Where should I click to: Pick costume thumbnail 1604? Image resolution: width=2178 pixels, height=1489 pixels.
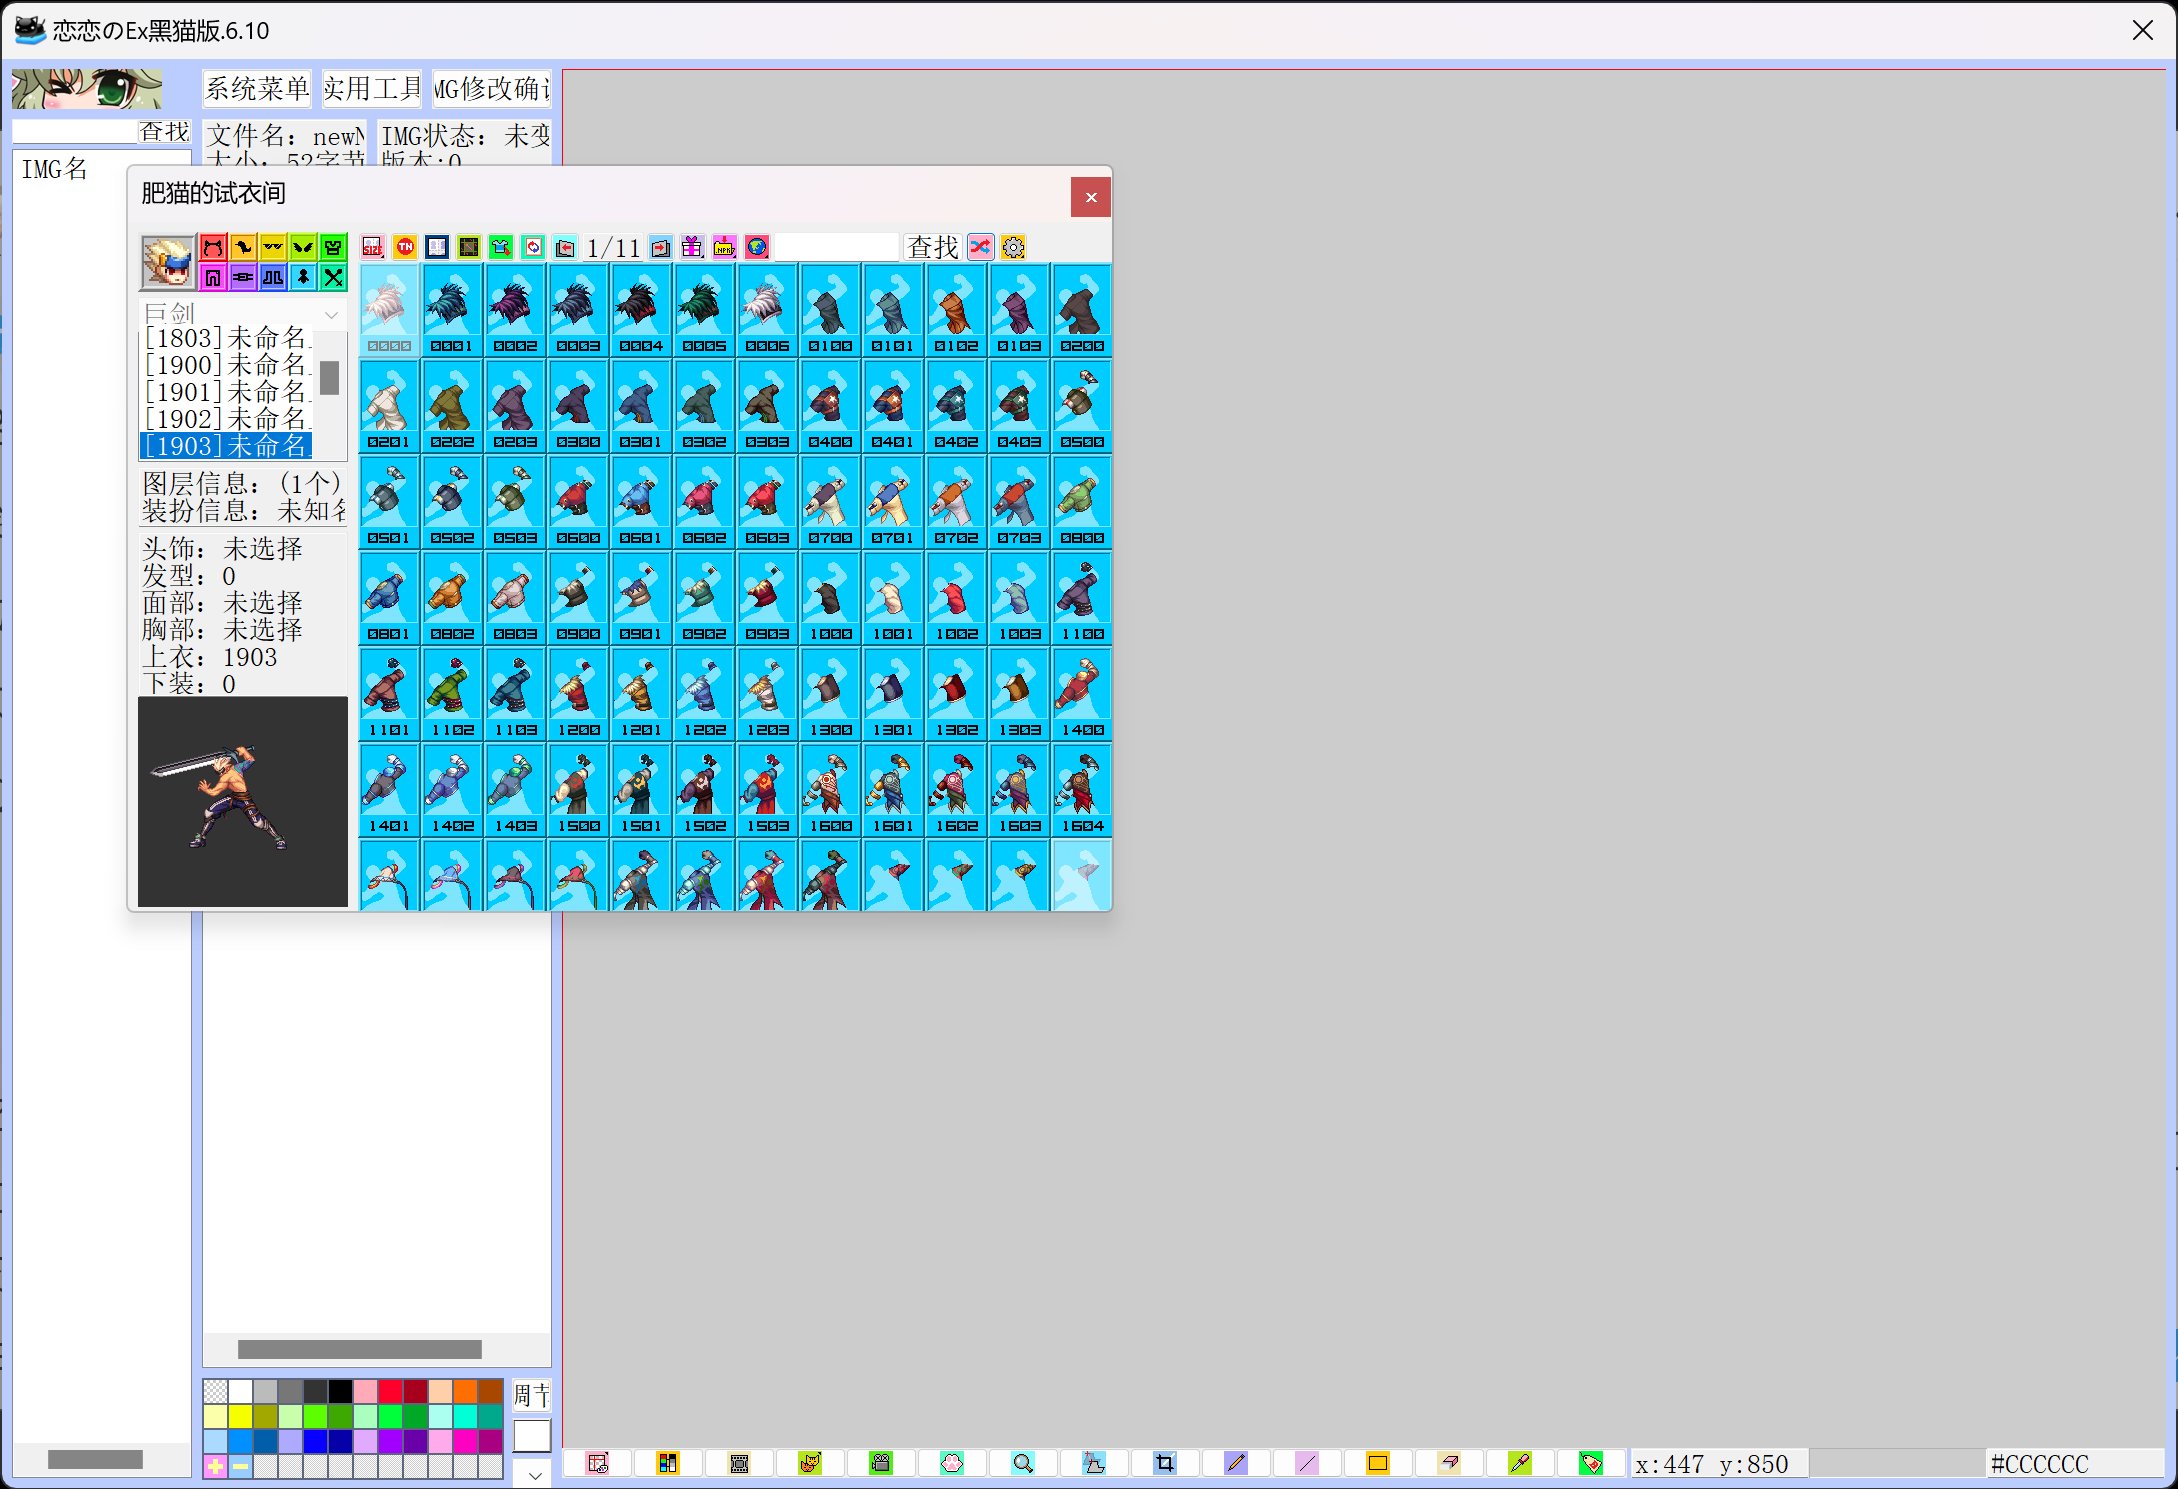point(1082,790)
